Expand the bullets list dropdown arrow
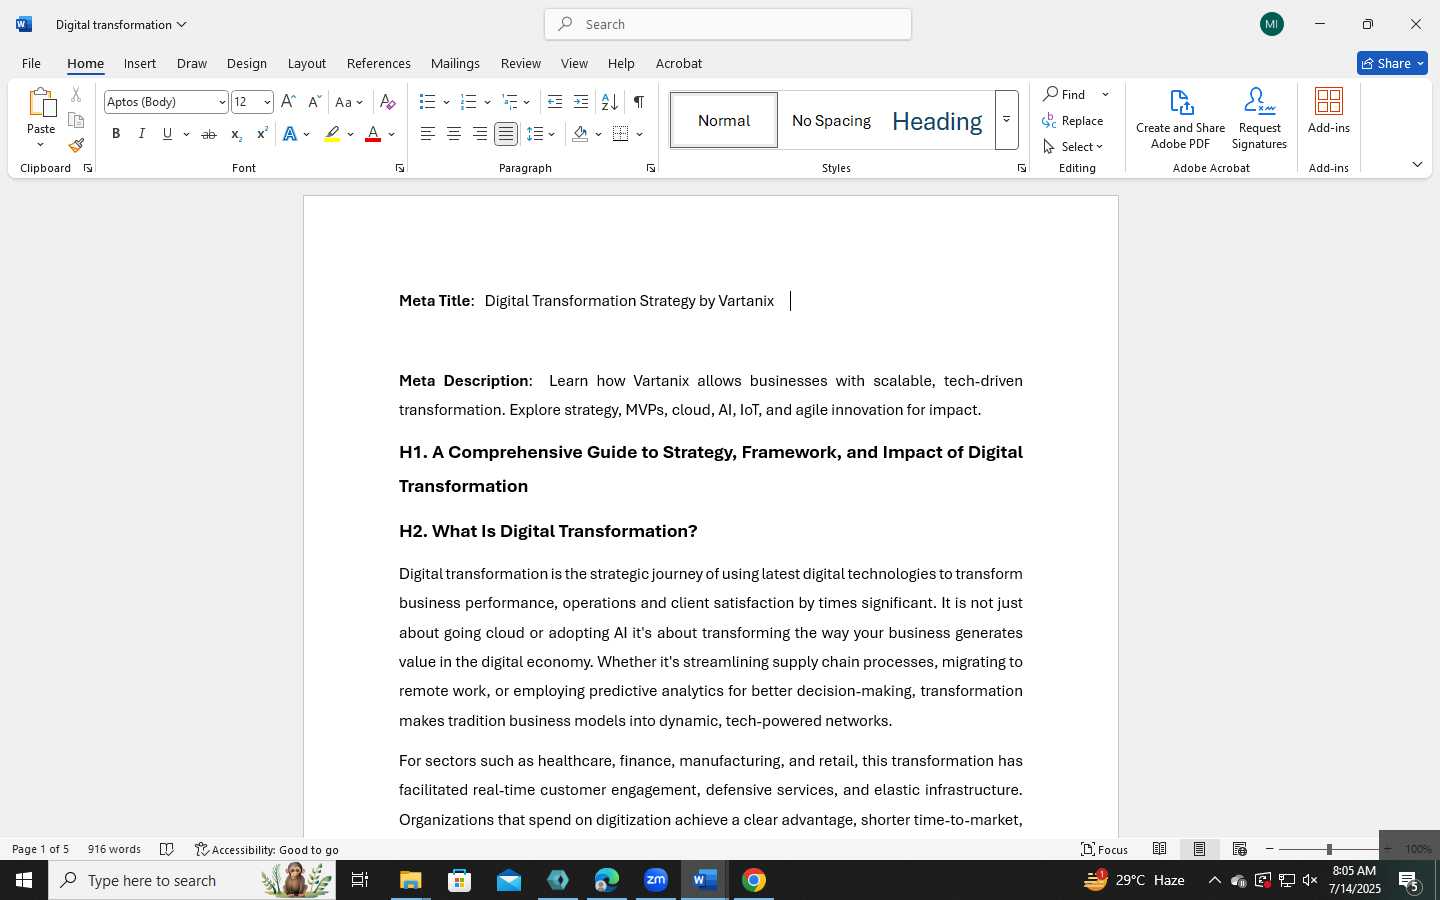Screen dimensions: 1440x900 pyautogui.click(x=446, y=102)
